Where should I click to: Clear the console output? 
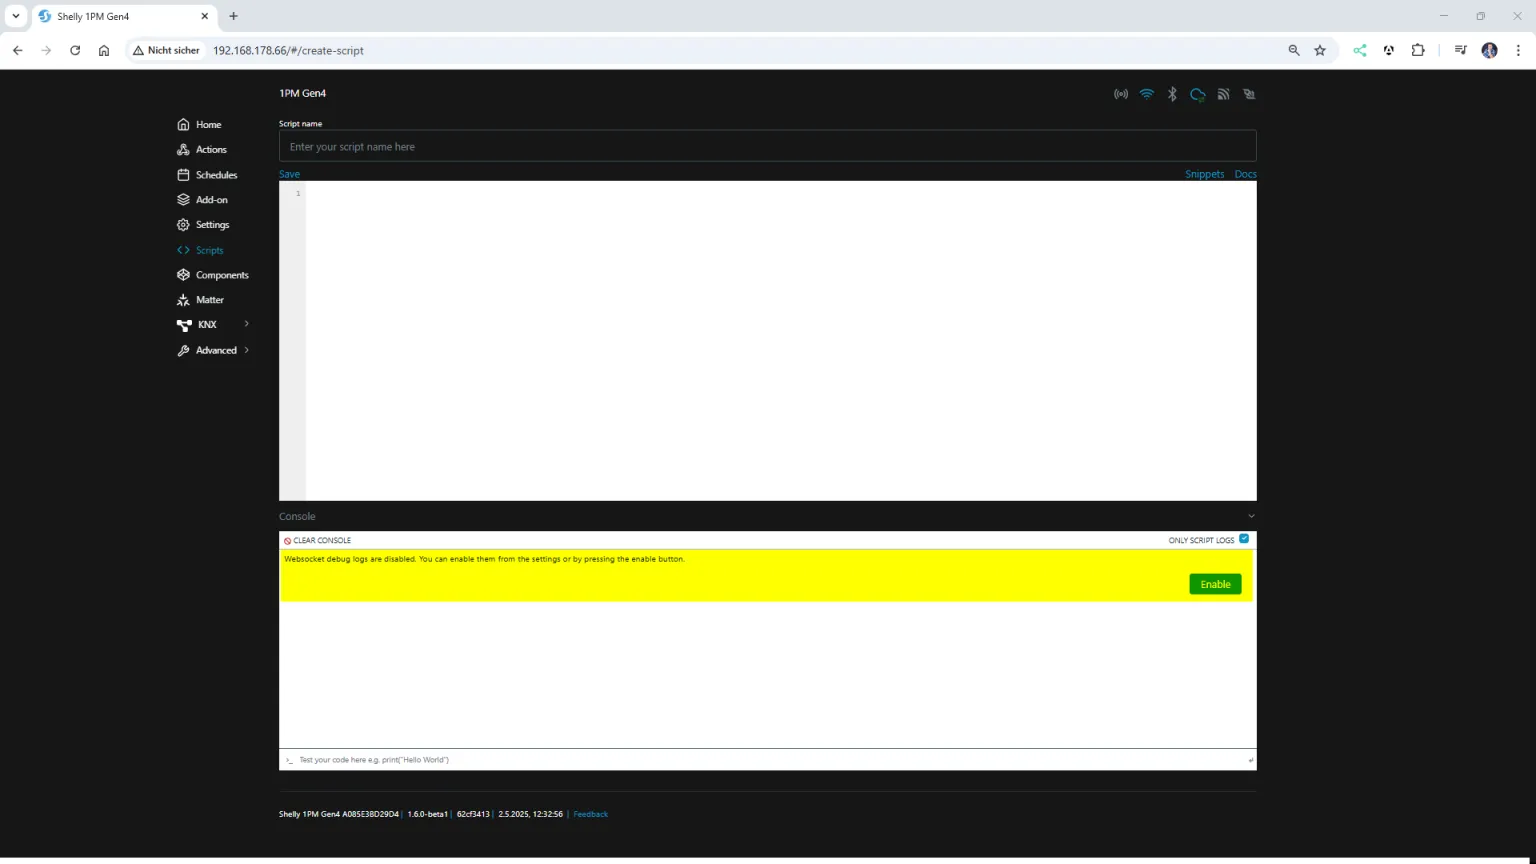[x=317, y=540]
